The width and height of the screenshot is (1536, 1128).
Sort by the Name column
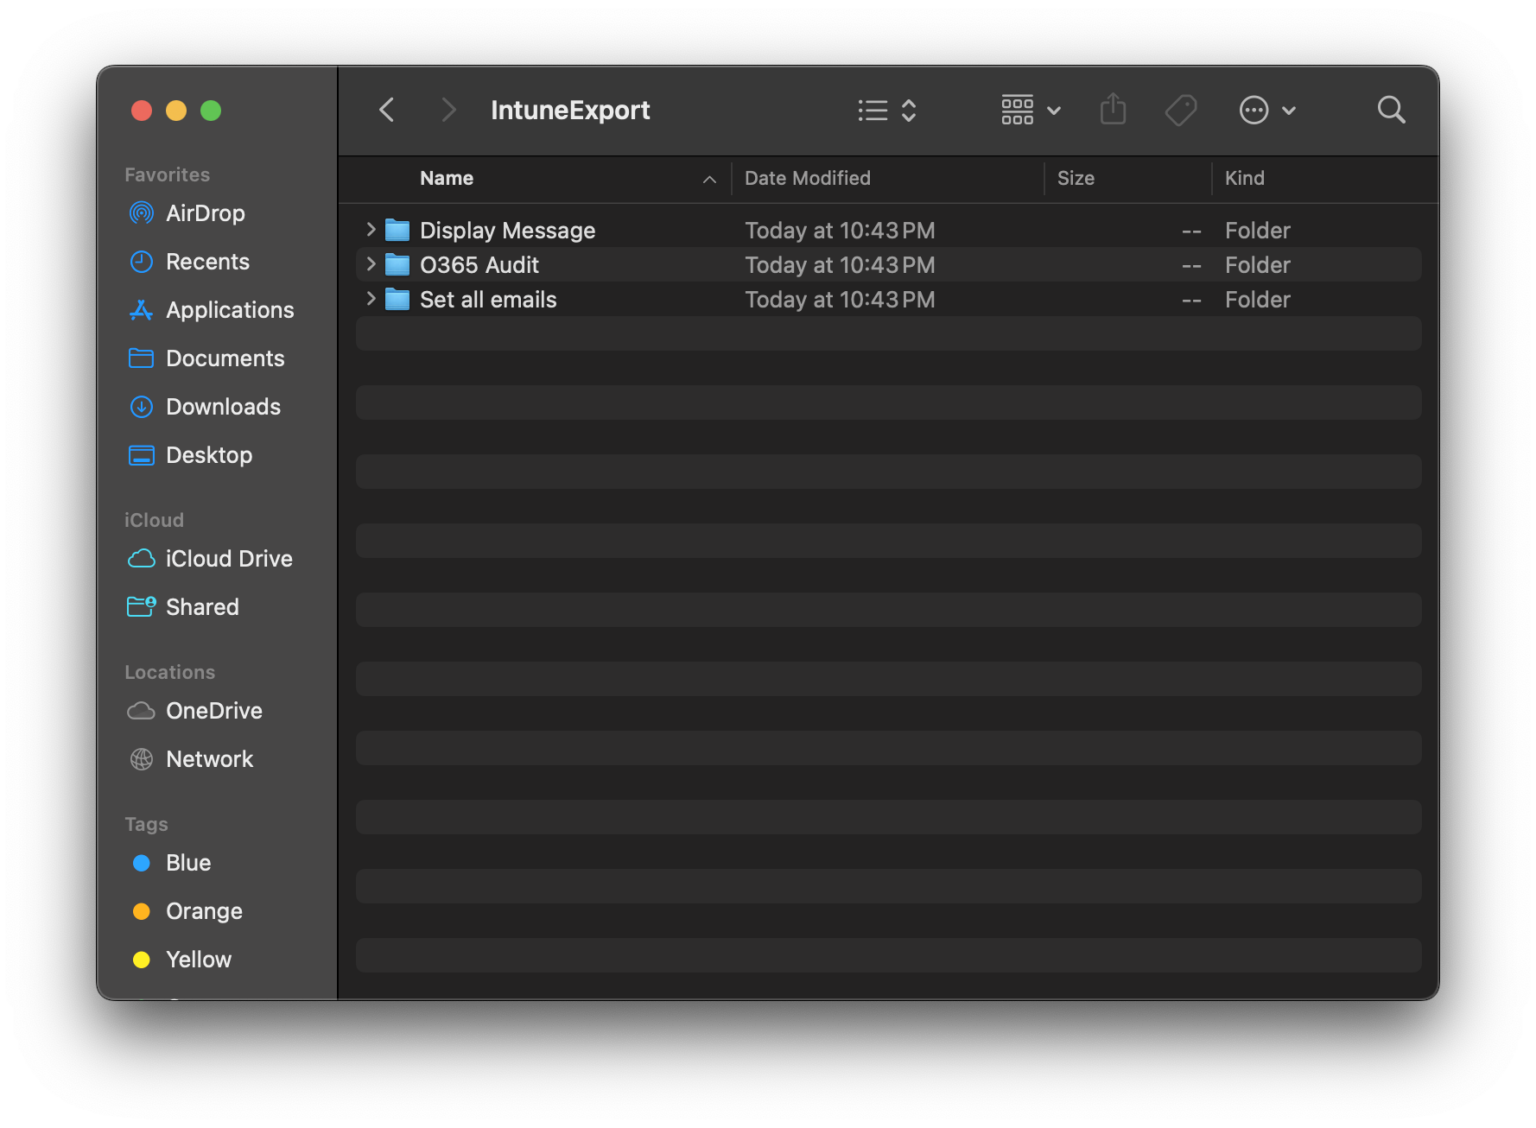tap(447, 178)
